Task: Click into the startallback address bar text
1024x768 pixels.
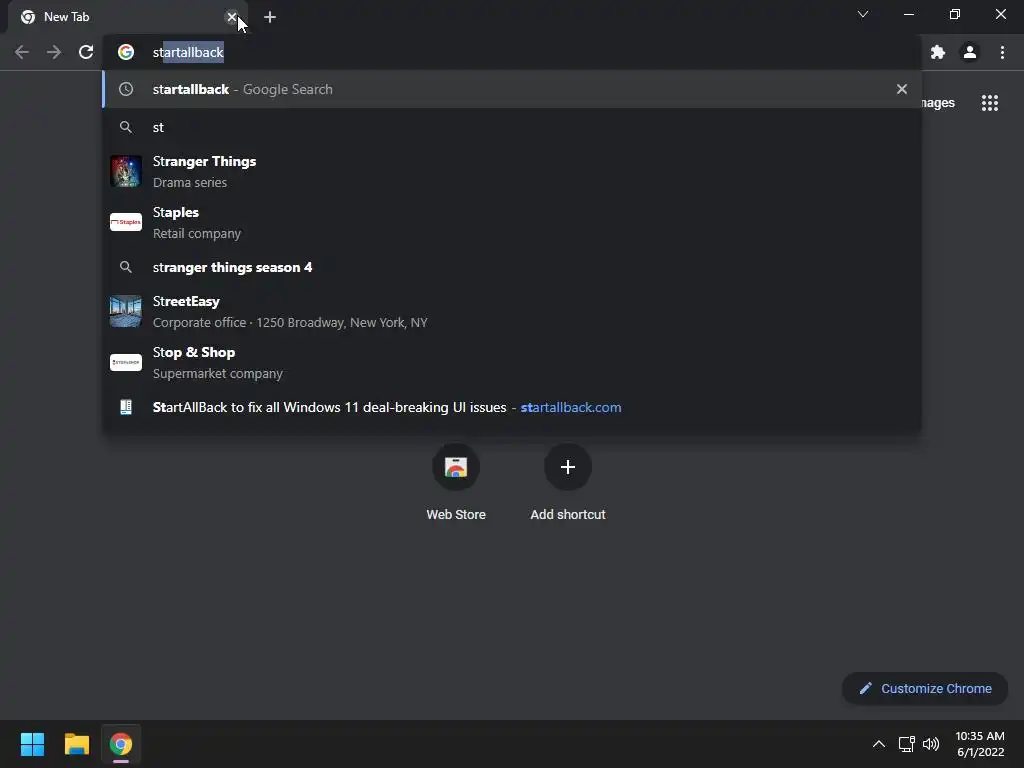Action: coord(188,52)
